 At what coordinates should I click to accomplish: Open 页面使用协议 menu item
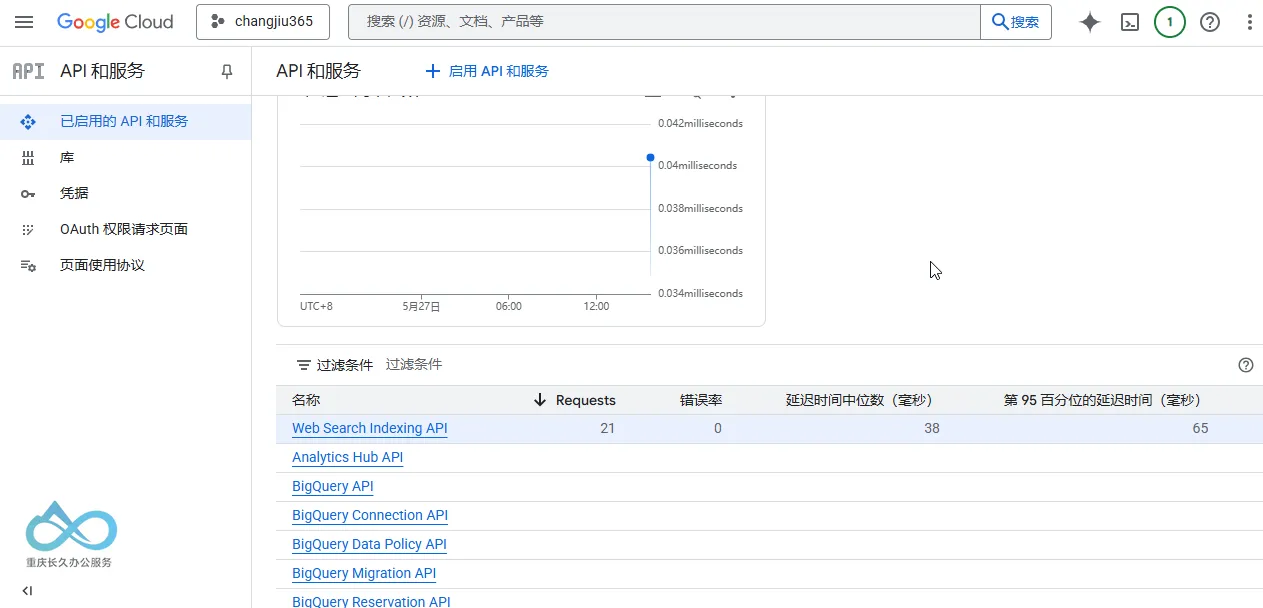(x=125, y=265)
